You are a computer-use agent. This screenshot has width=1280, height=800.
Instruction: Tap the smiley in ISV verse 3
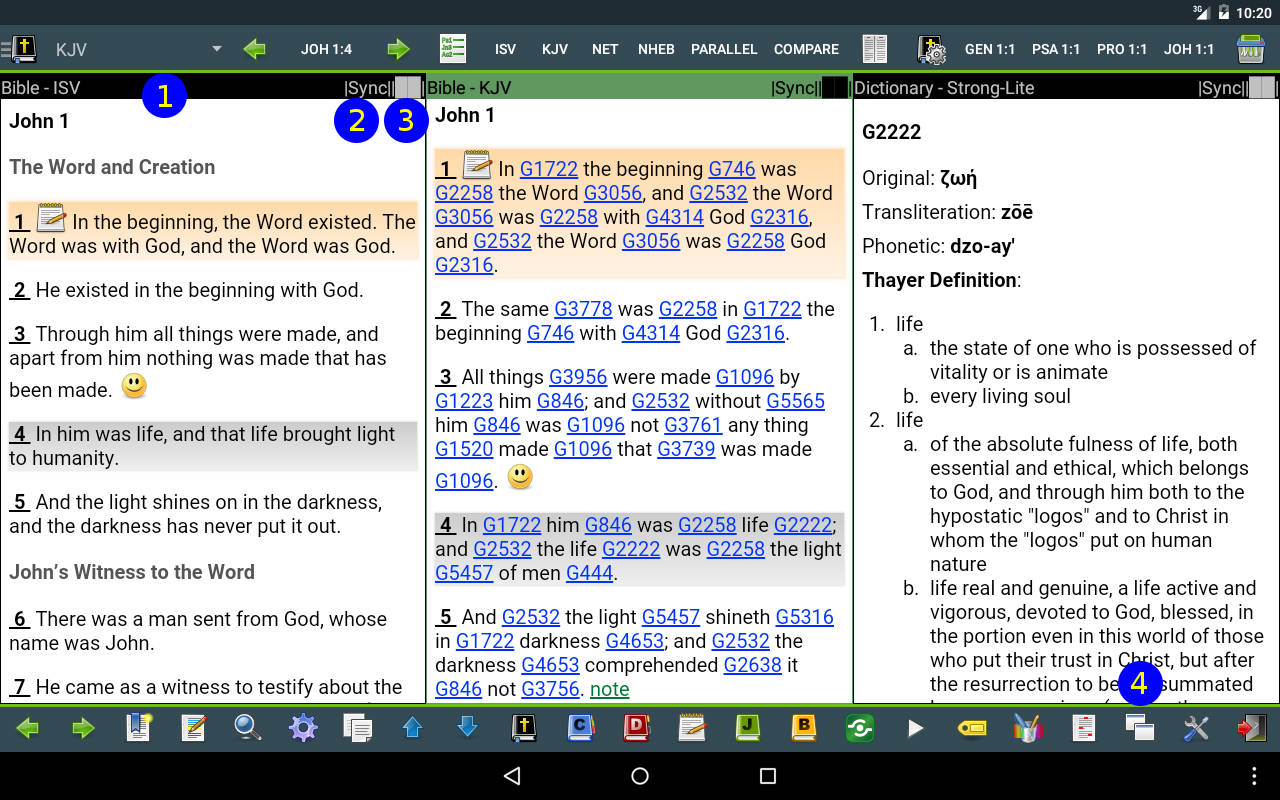click(x=134, y=386)
